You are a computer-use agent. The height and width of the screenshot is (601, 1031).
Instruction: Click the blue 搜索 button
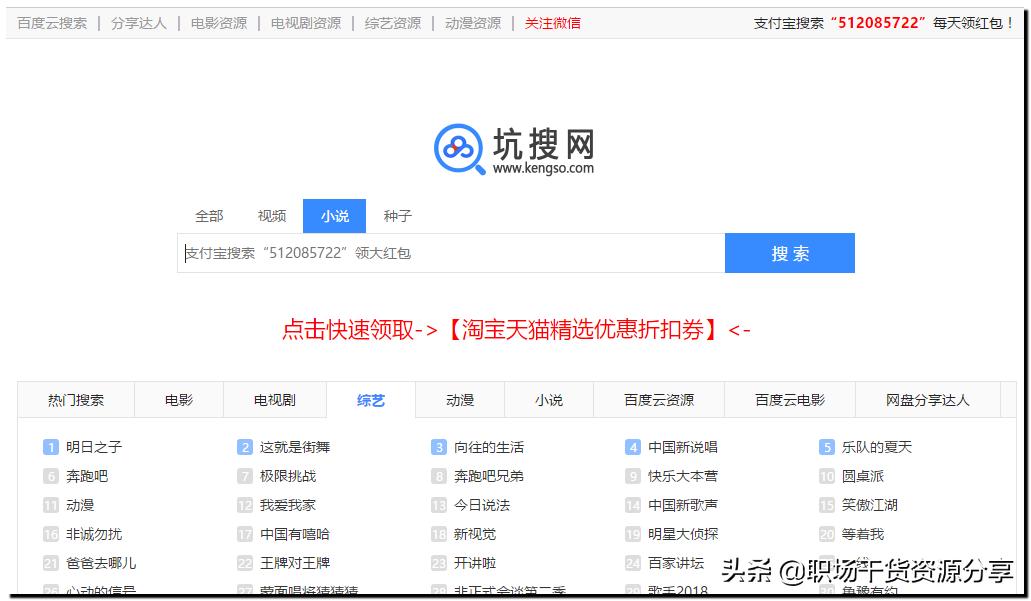click(789, 252)
